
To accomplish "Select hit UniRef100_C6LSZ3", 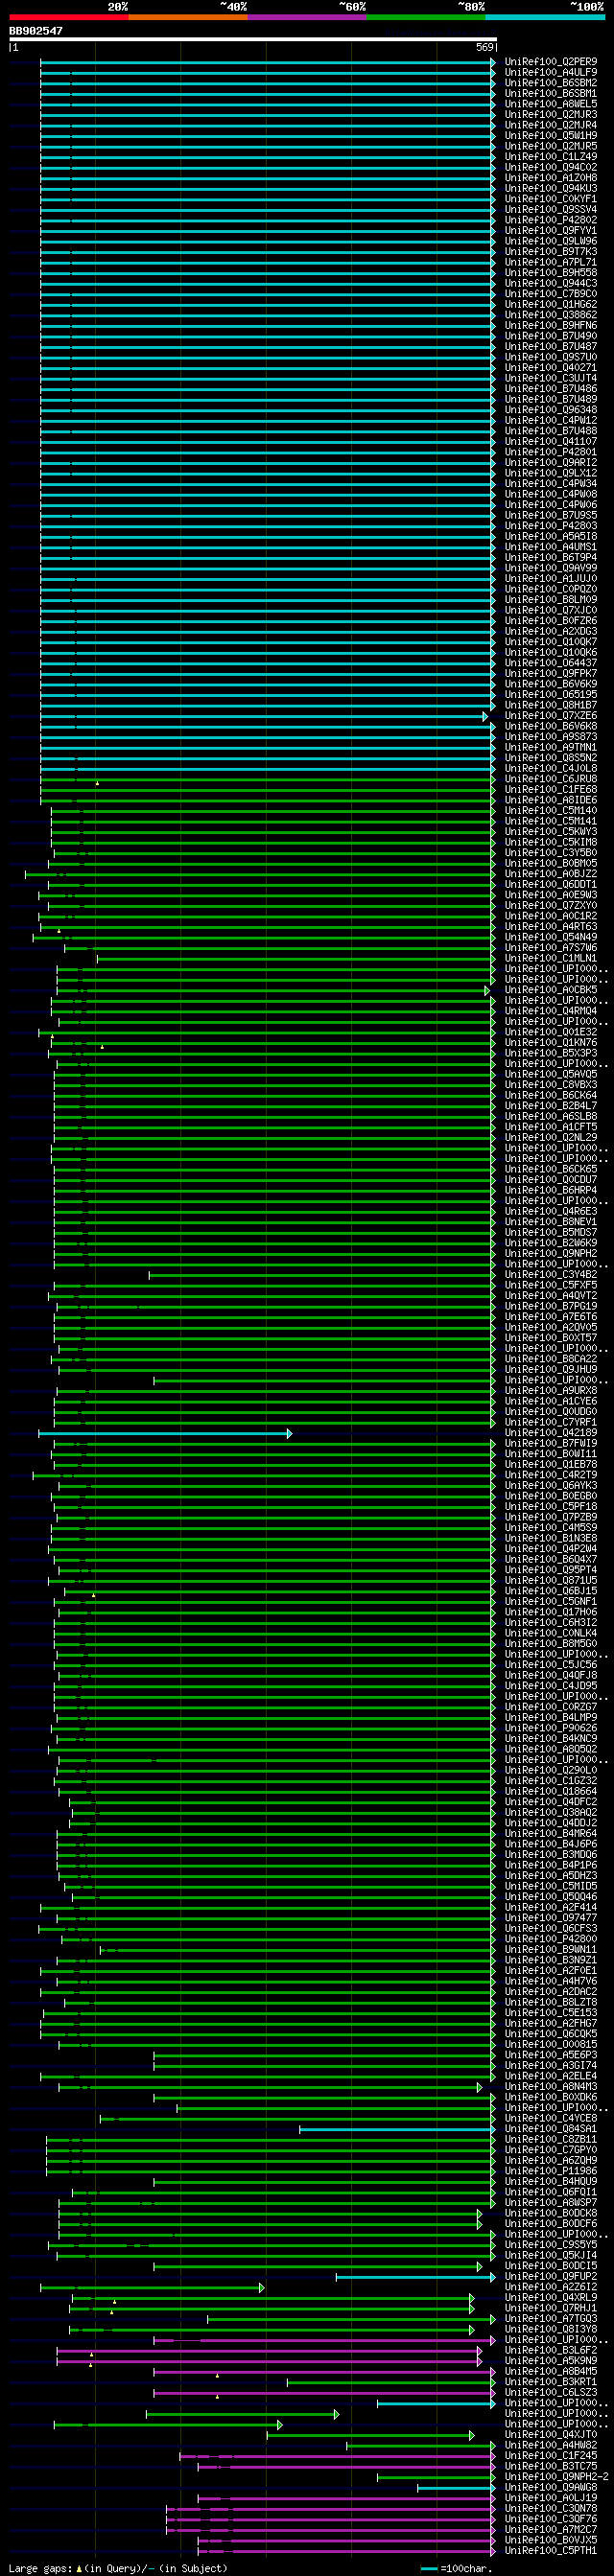I will [551, 2393].
